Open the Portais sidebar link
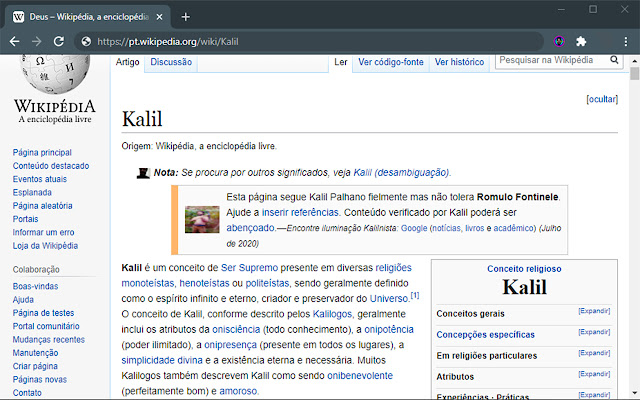This screenshot has width=640, height=400. coord(25,219)
